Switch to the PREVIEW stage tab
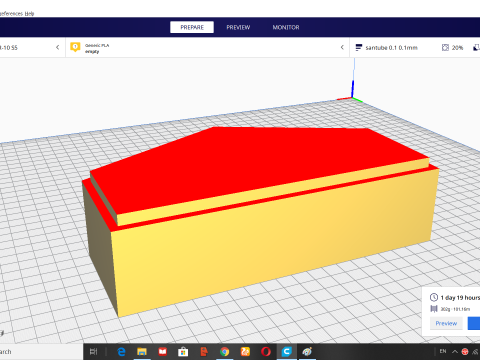Image resolution: width=480 pixels, height=360 pixels. tap(238, 27)
